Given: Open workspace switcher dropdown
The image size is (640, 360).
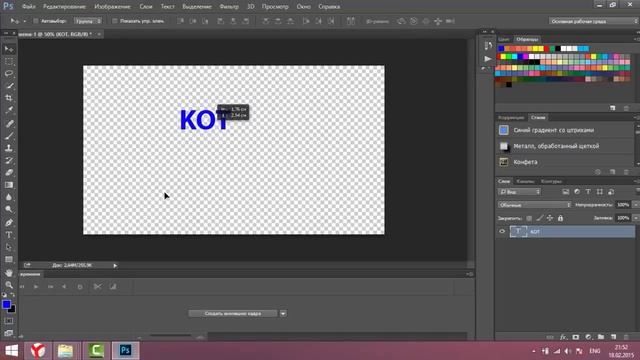Looking at the screenshot, I should point(593,21).
